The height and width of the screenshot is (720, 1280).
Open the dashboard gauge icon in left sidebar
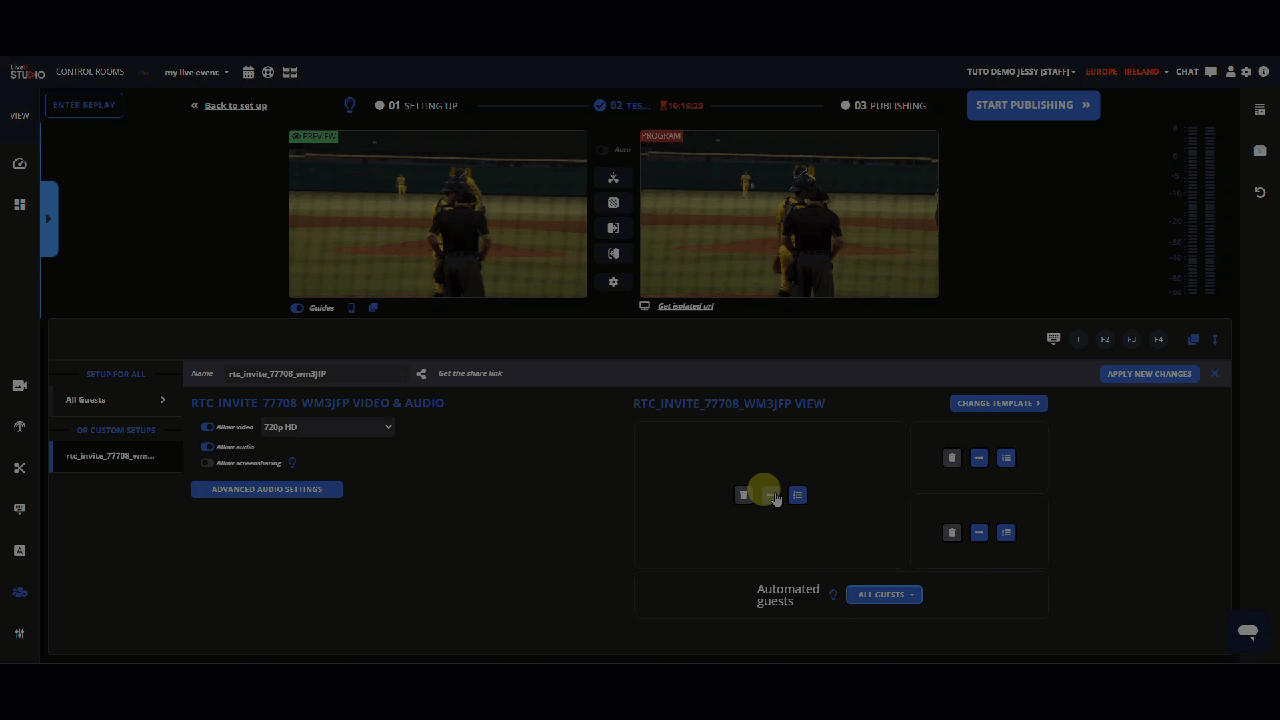[19, 164]
